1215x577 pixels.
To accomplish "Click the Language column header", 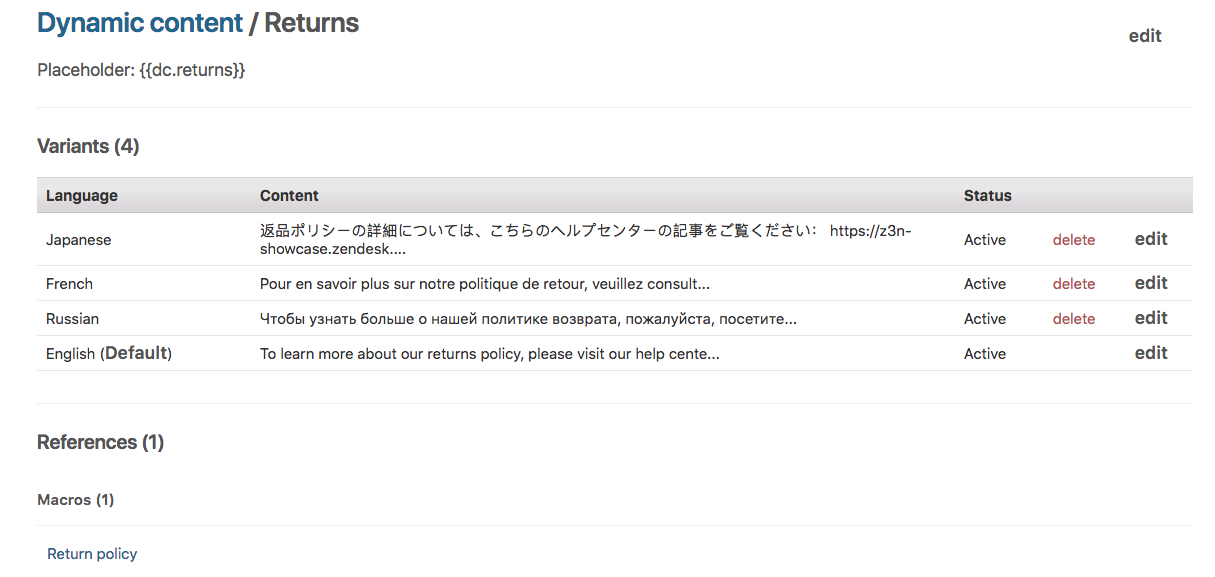I will 82,196.
